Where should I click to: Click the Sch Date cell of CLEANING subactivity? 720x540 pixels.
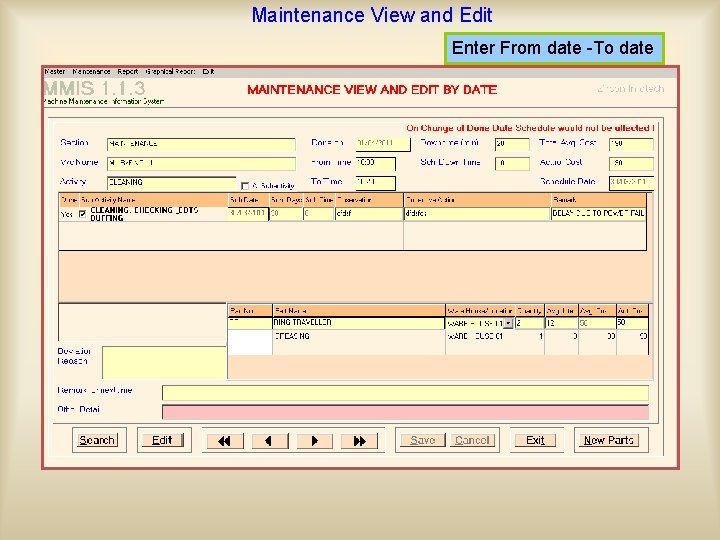click(248, 214)
